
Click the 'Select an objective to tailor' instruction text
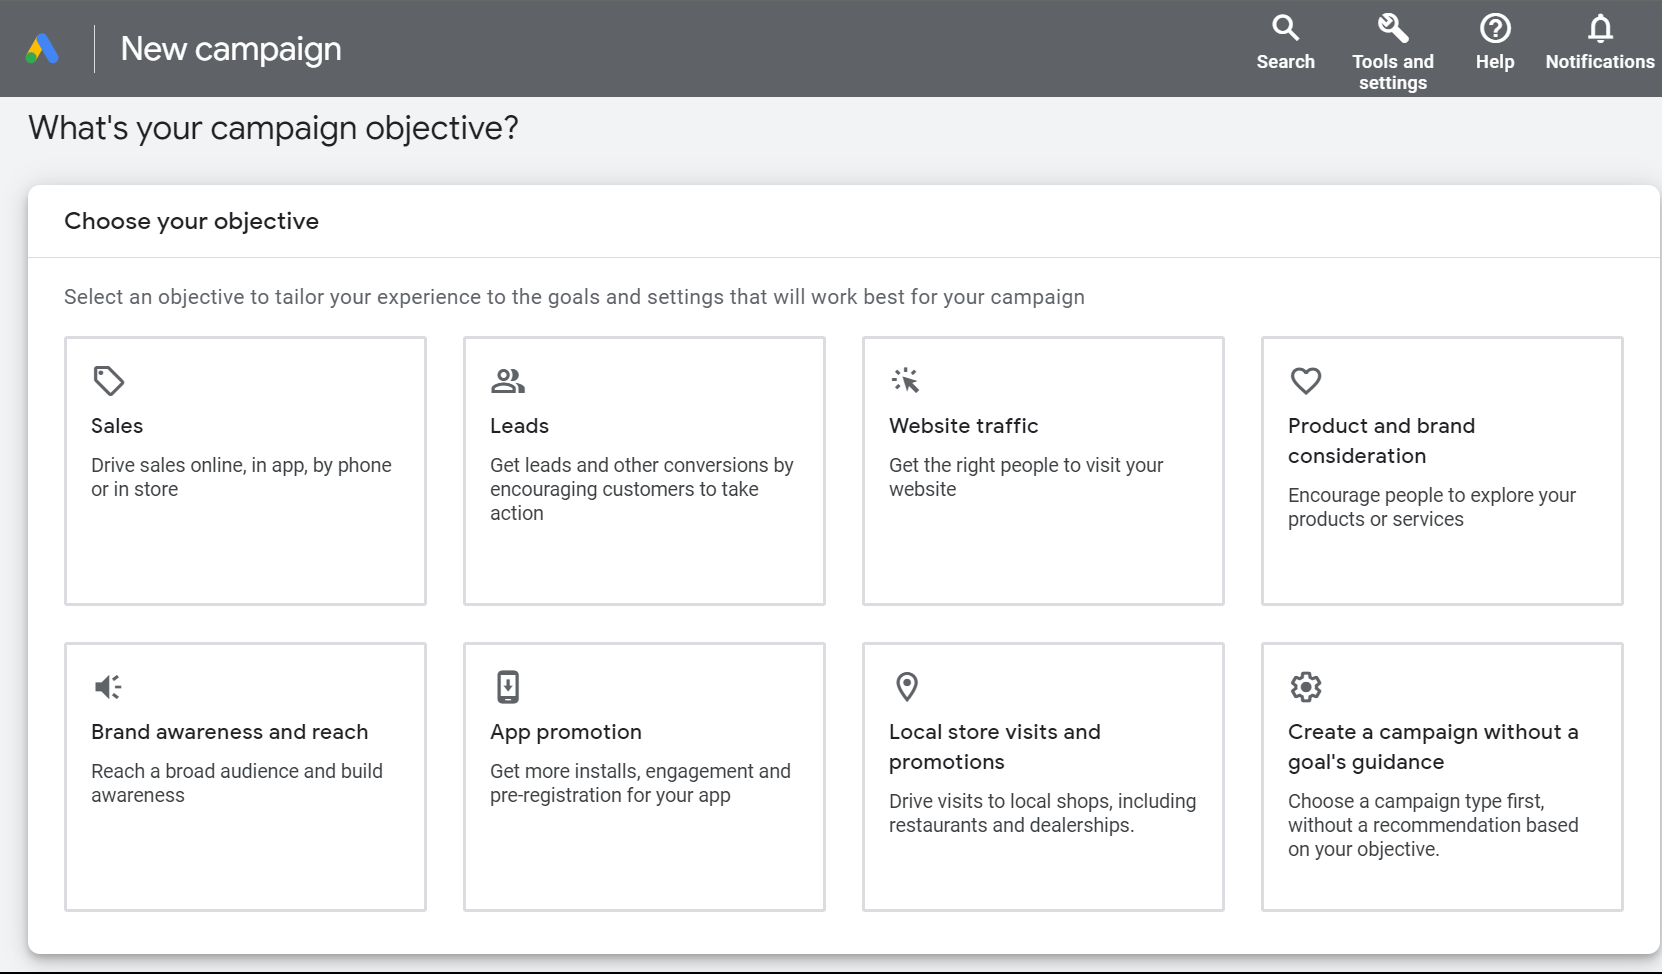[574, 297]
